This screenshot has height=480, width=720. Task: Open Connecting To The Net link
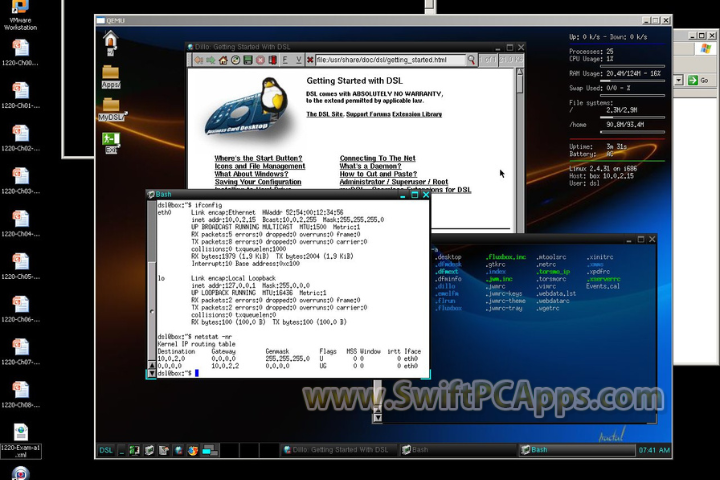pos(377,158)
